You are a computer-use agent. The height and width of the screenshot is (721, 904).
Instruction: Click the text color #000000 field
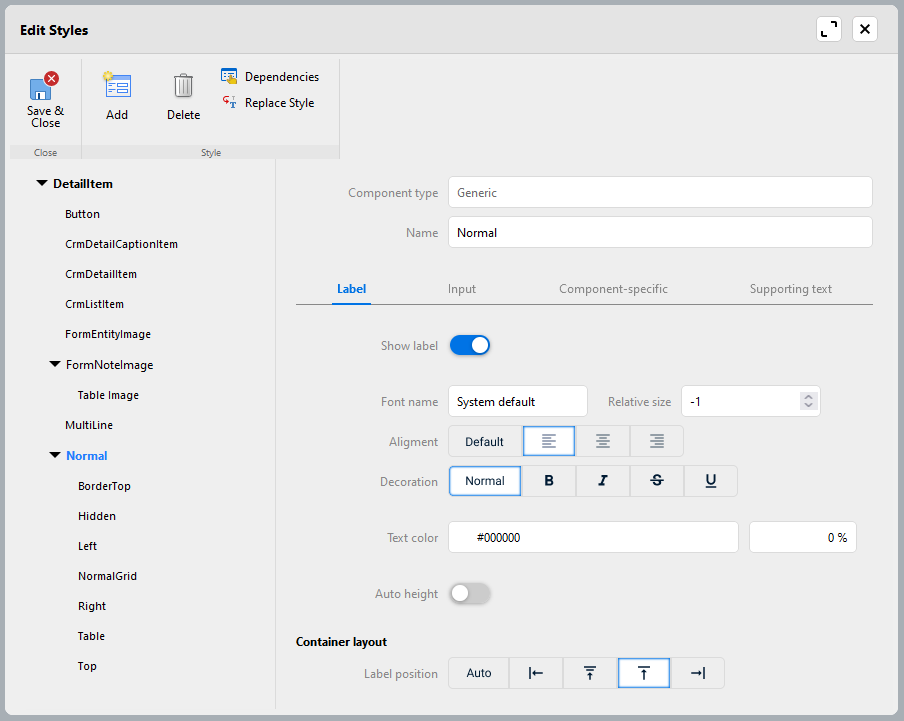coord(593,537)
